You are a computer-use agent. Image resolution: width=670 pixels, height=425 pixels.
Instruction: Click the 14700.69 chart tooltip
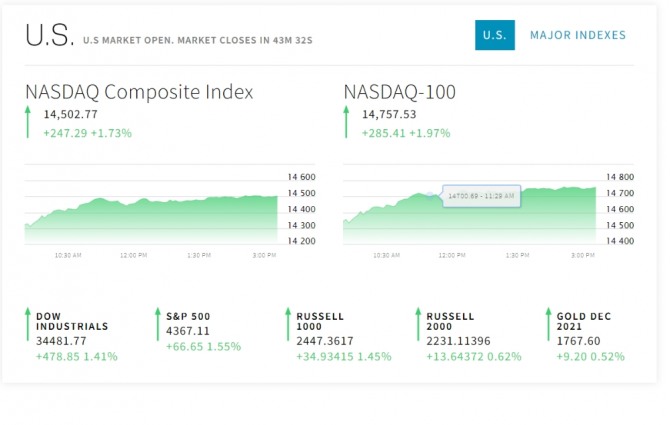[482, 196]
